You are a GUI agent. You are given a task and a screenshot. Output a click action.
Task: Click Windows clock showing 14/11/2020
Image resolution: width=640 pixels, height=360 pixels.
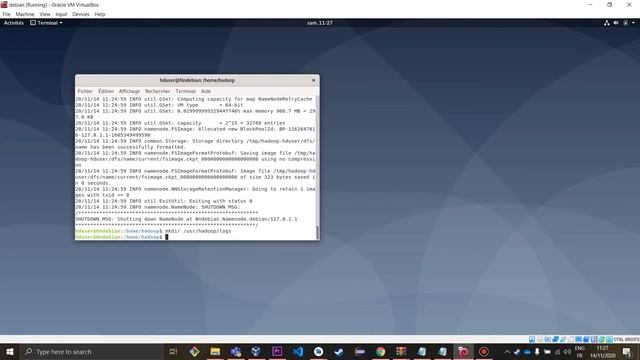coord(602,352)
